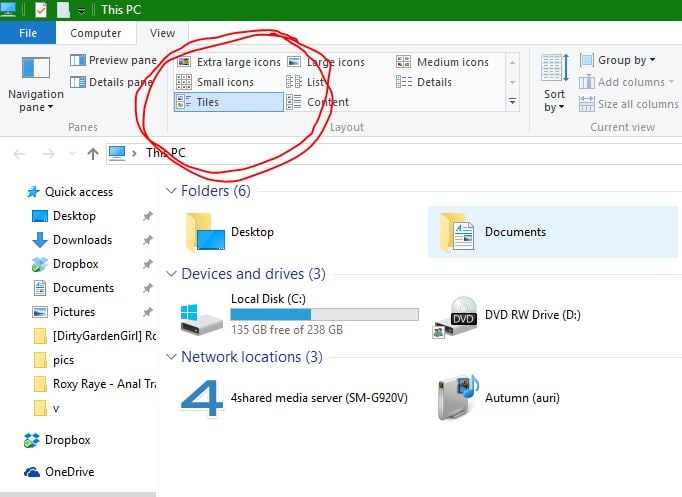Click the Back arrow in navigation bar

pyautogui.click(x=21, y=153)
